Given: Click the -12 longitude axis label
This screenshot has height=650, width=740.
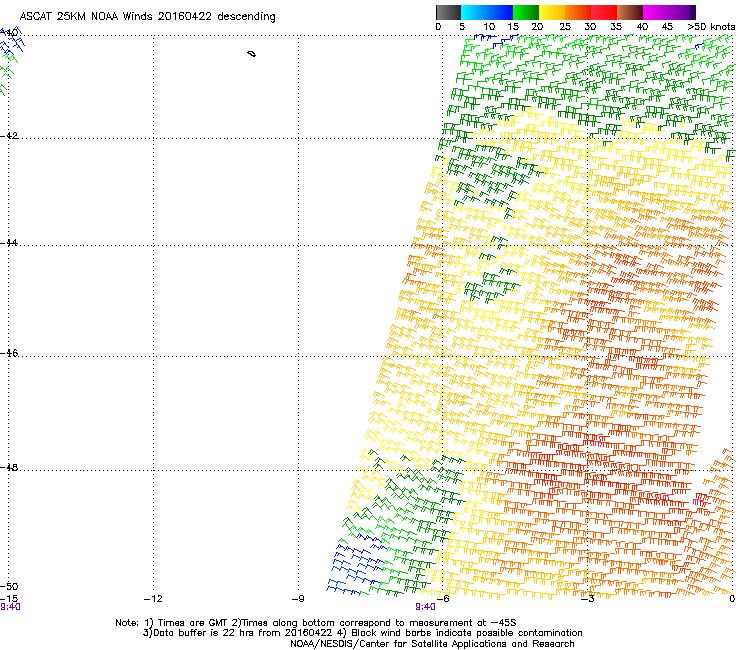Looking at the screenshot, I should click(x=153, y=599).
